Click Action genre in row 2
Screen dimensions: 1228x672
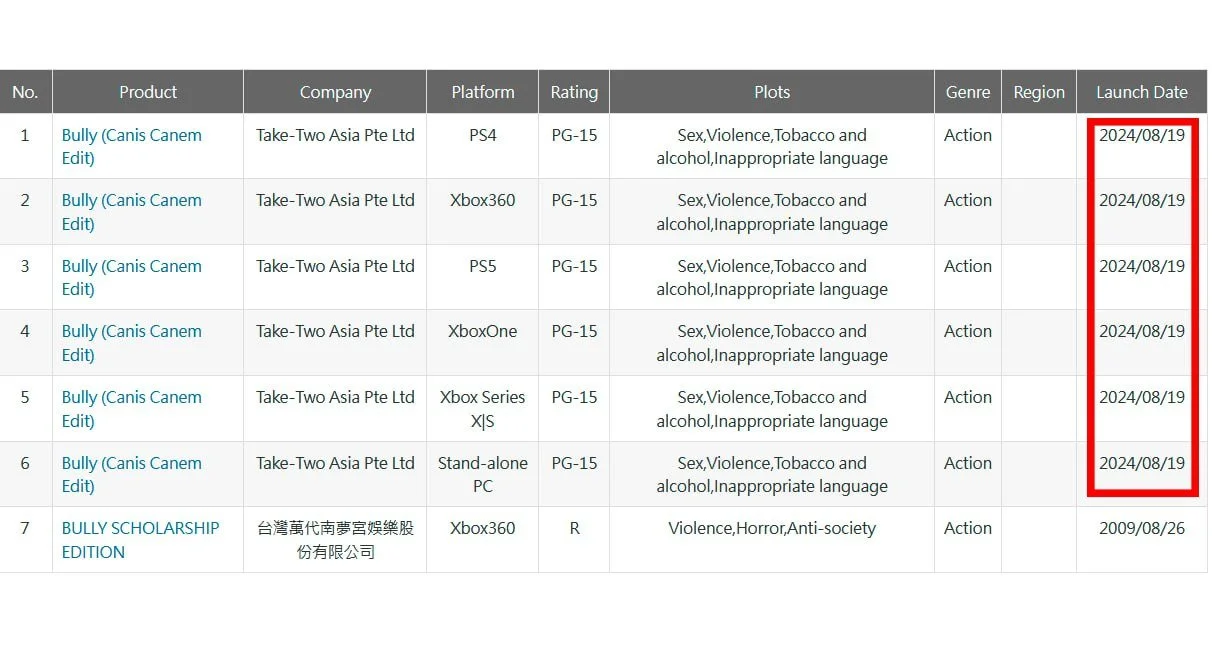pyautogui.click(x=968, y=200)
